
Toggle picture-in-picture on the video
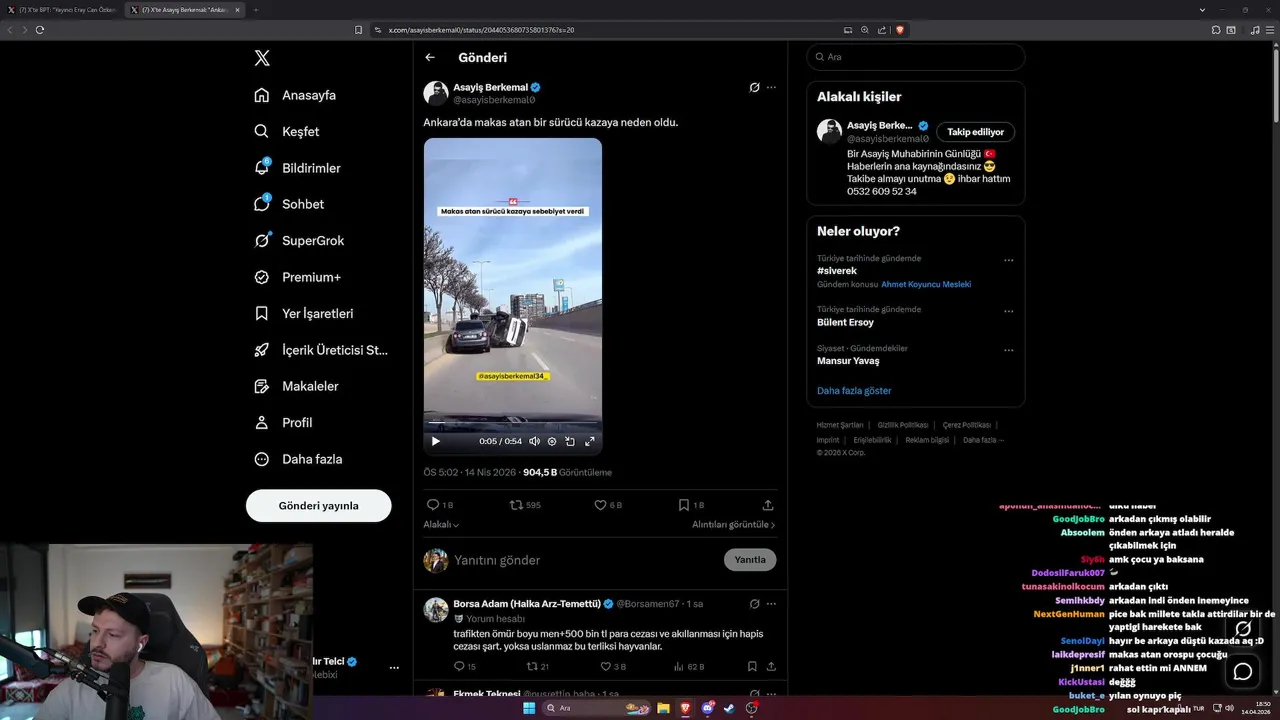point(570,441)
